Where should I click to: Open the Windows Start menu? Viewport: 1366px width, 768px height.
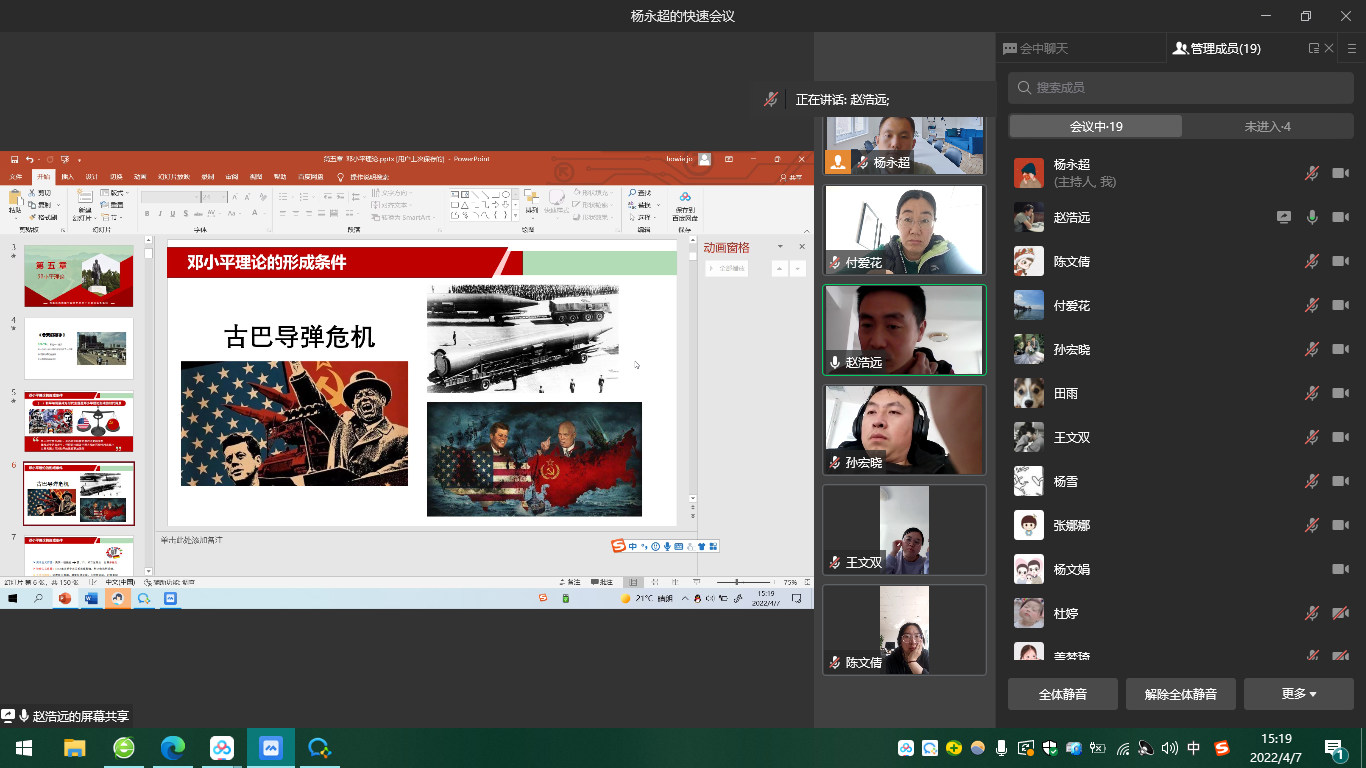pos(24,748)
